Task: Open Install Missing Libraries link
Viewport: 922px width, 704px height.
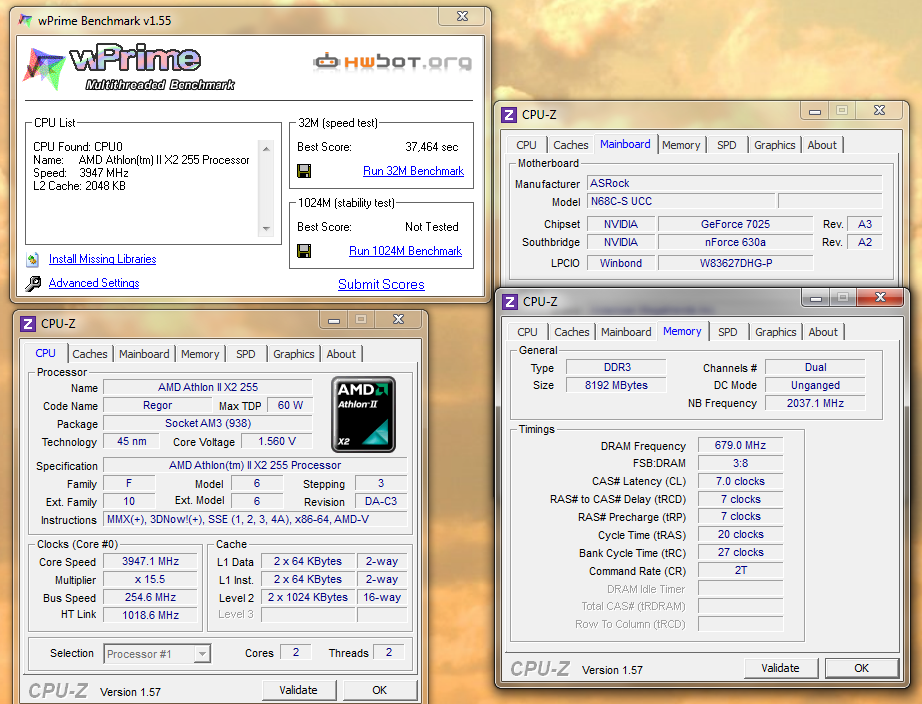Action: pos(102,259)
